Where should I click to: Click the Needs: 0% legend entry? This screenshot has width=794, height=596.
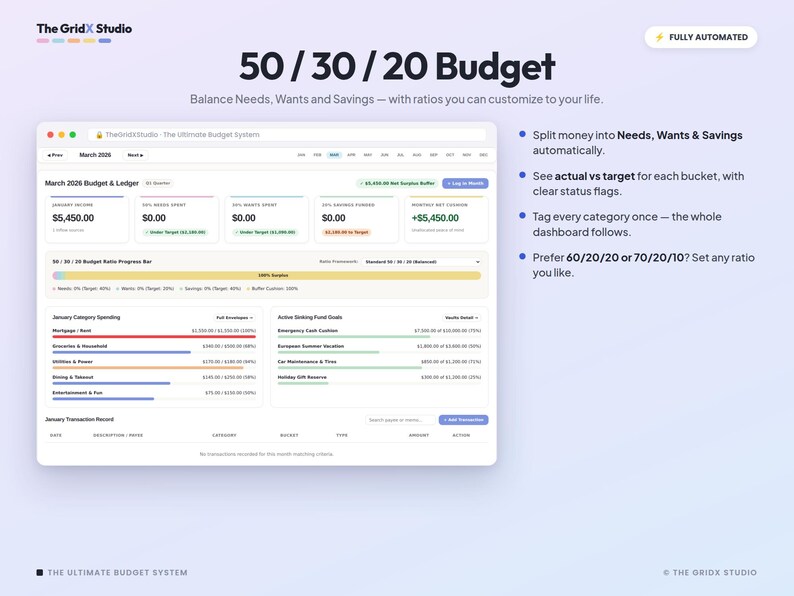tap(82, 289)
